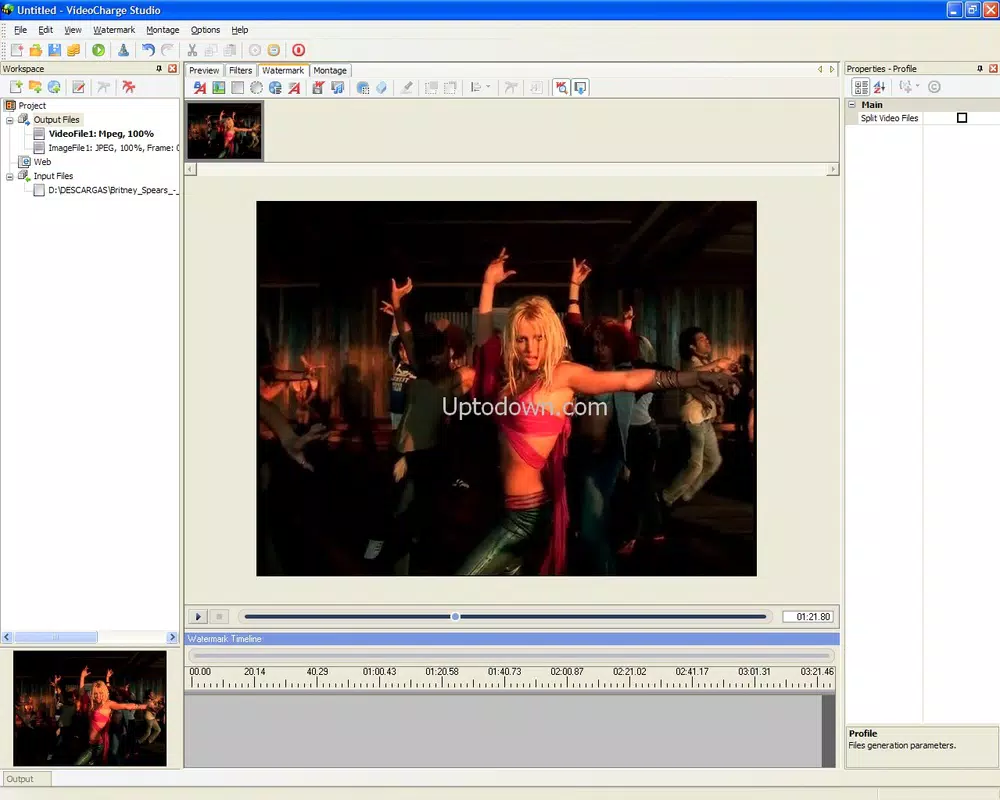Click the video seek slider handle
Viewport: 1000px width, 800px height.
coord(455,617)
